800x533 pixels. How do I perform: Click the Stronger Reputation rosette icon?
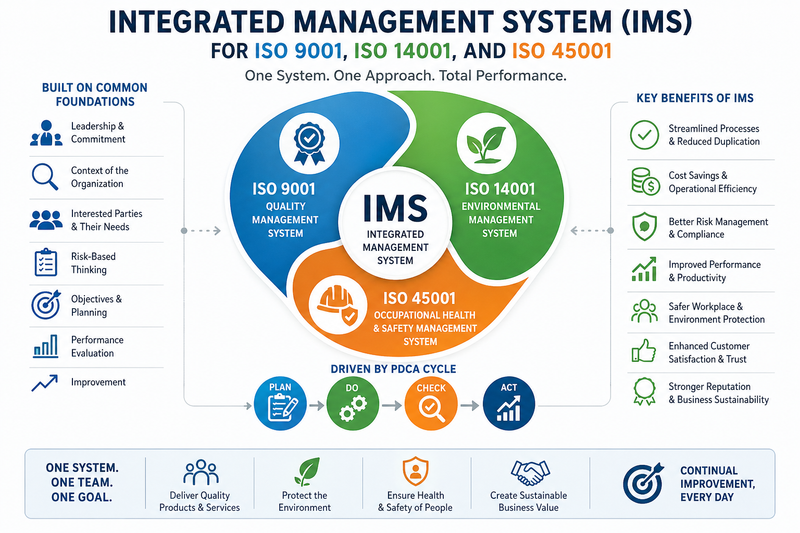pyautogui.click(x=644, y=391)
